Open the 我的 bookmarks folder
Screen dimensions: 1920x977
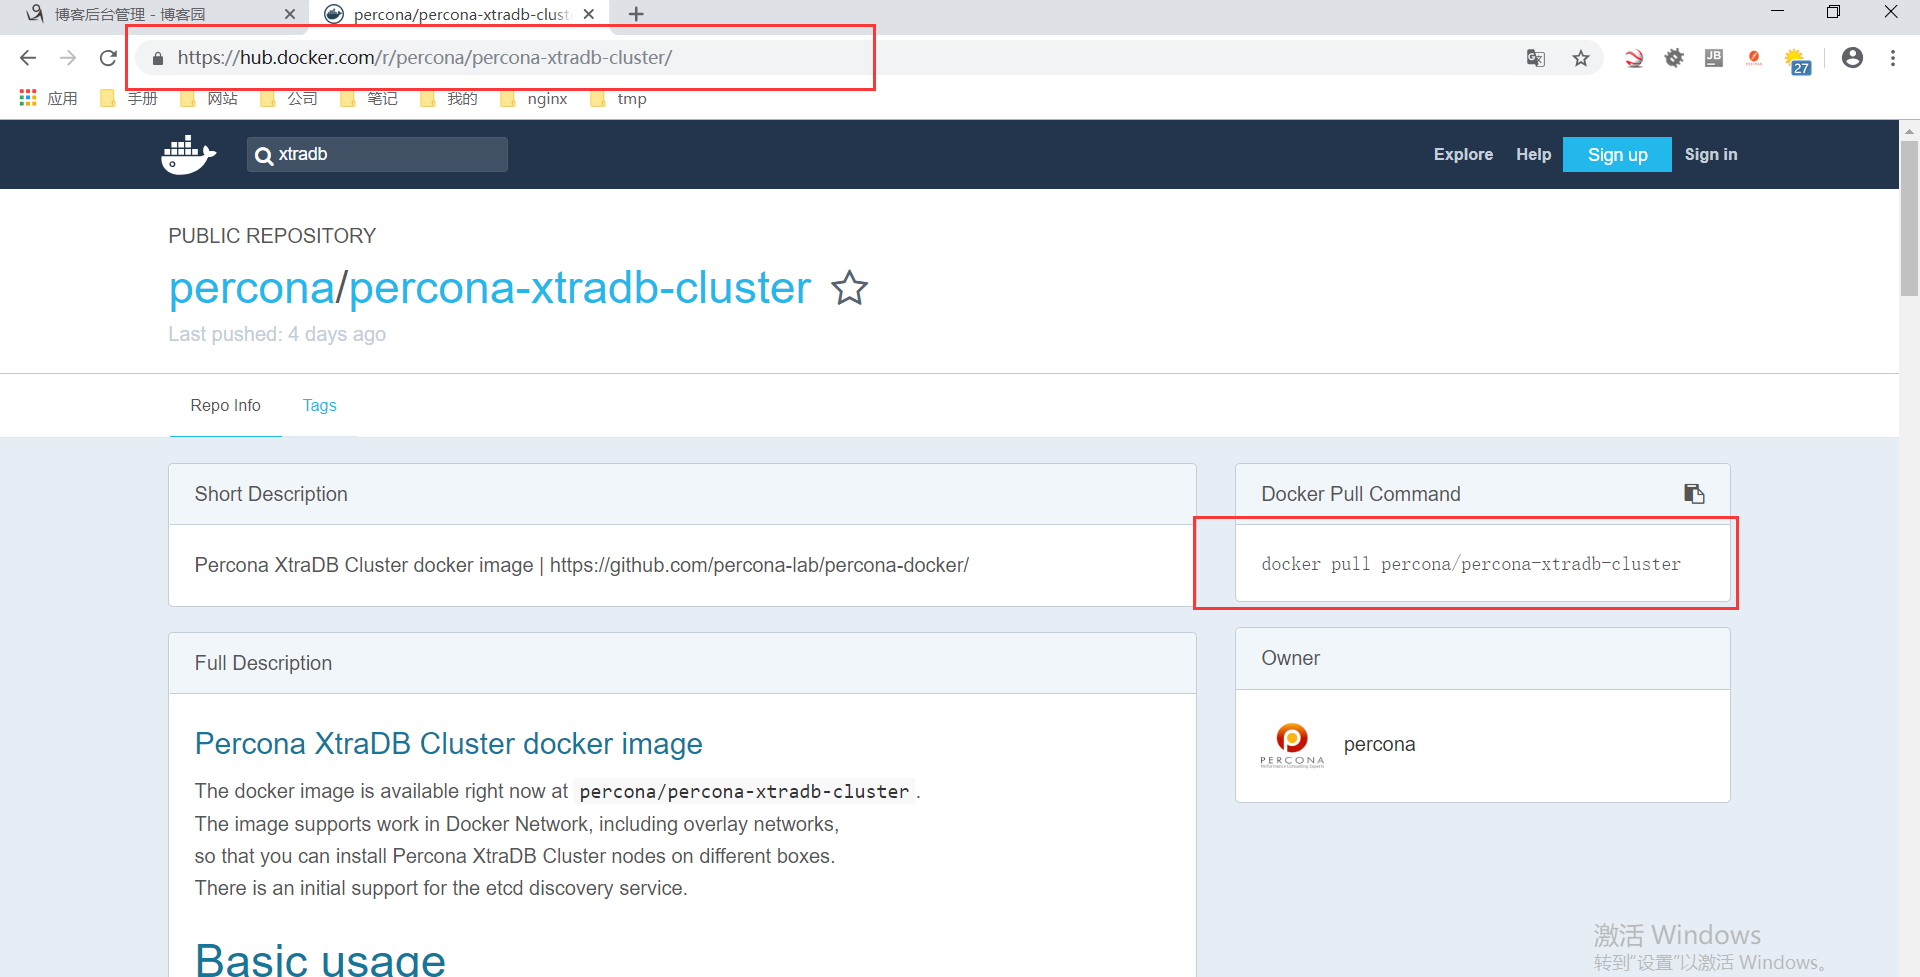pyautogui.click(x=449, y=98)
